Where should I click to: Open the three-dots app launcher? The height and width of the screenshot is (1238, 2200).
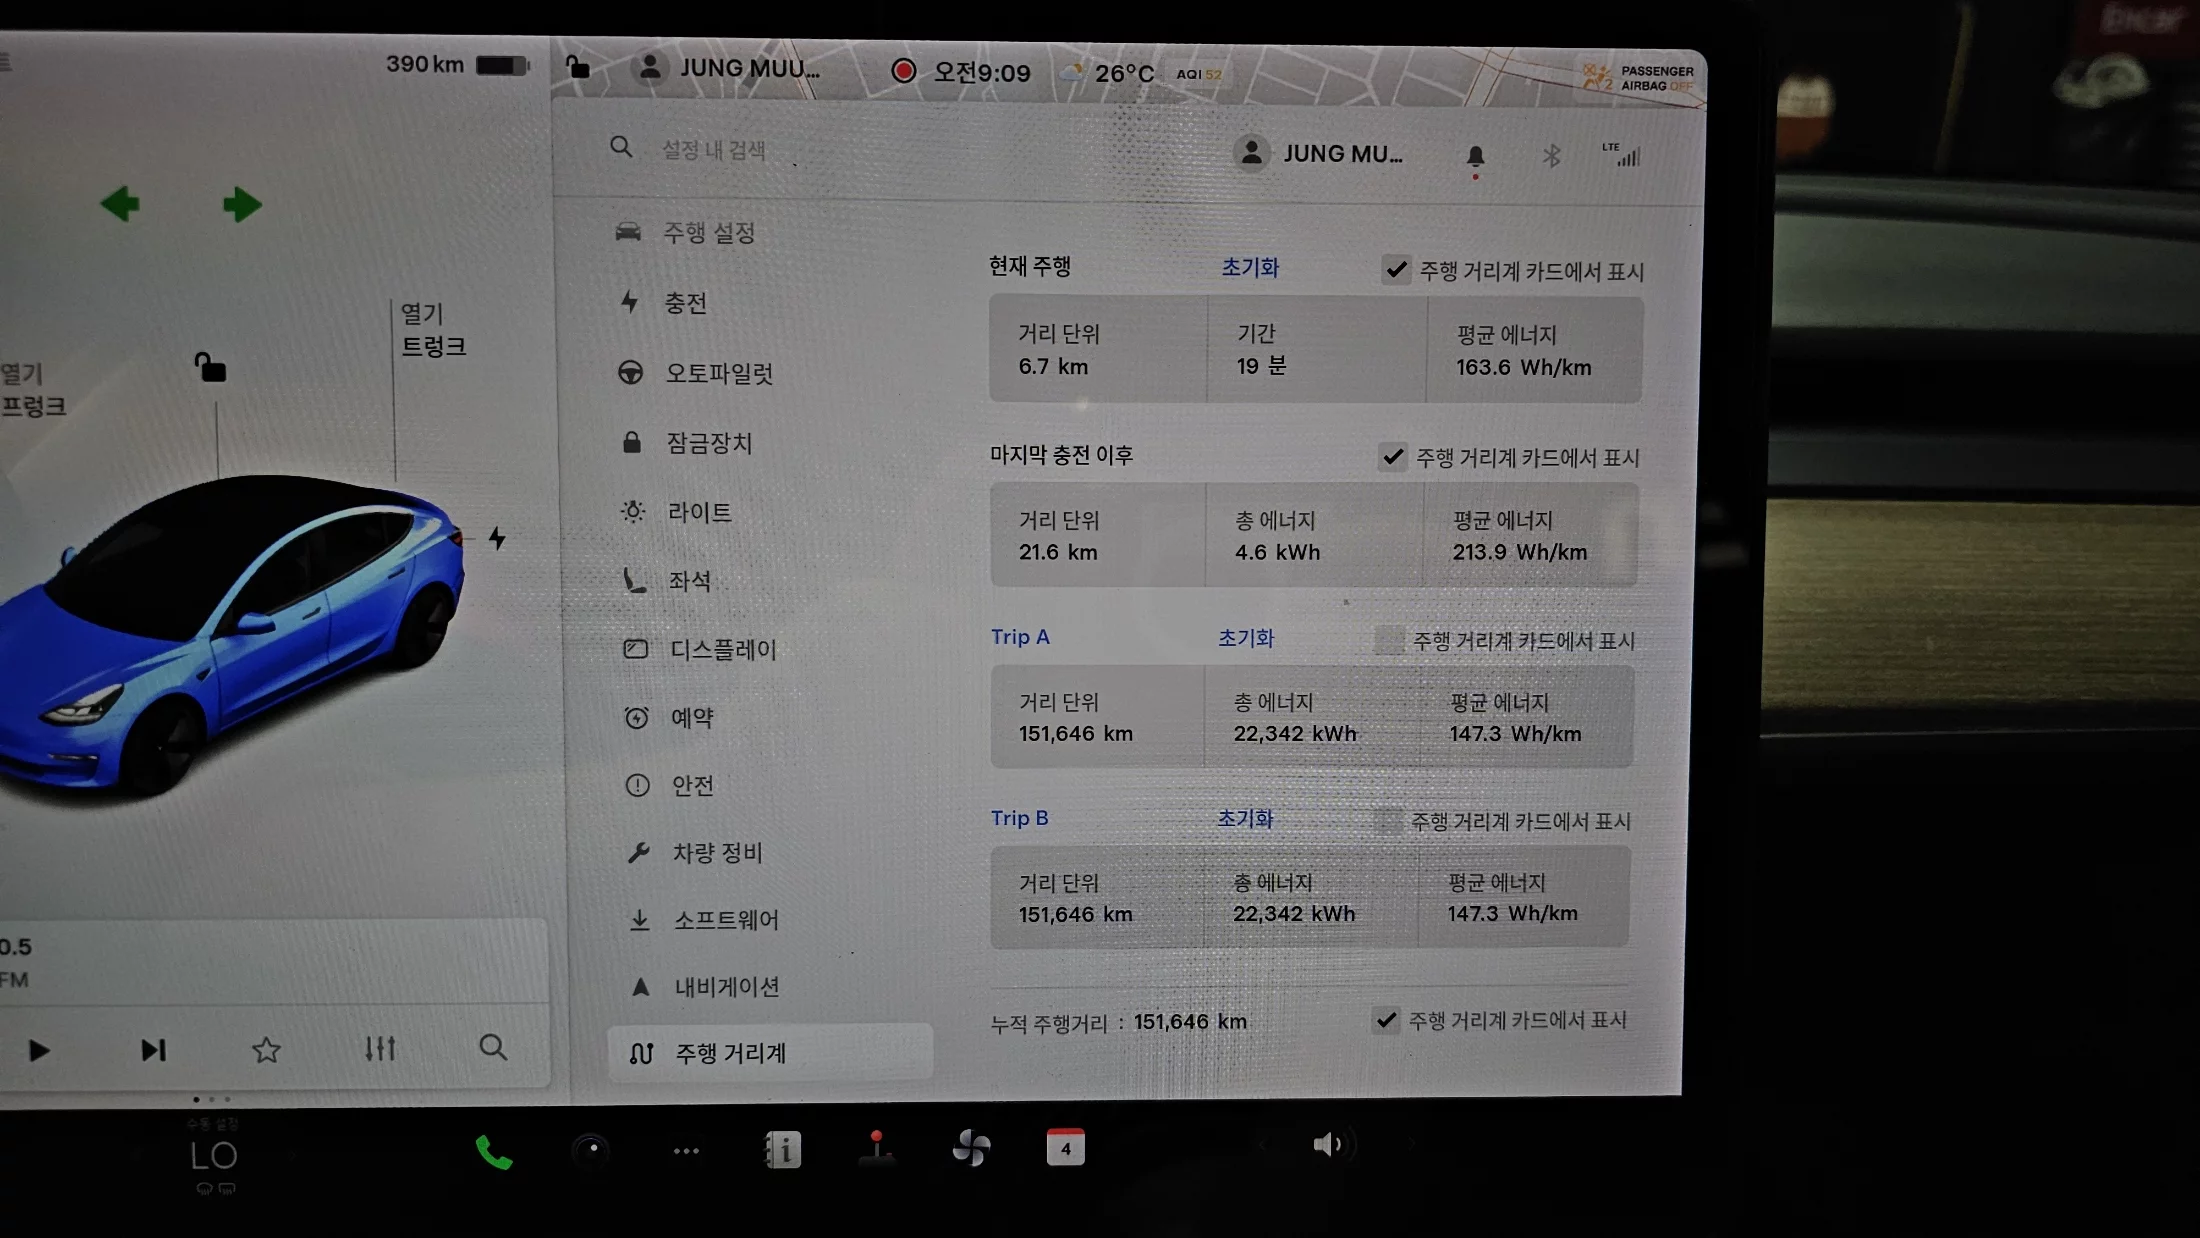click(x=686, y=1151)
